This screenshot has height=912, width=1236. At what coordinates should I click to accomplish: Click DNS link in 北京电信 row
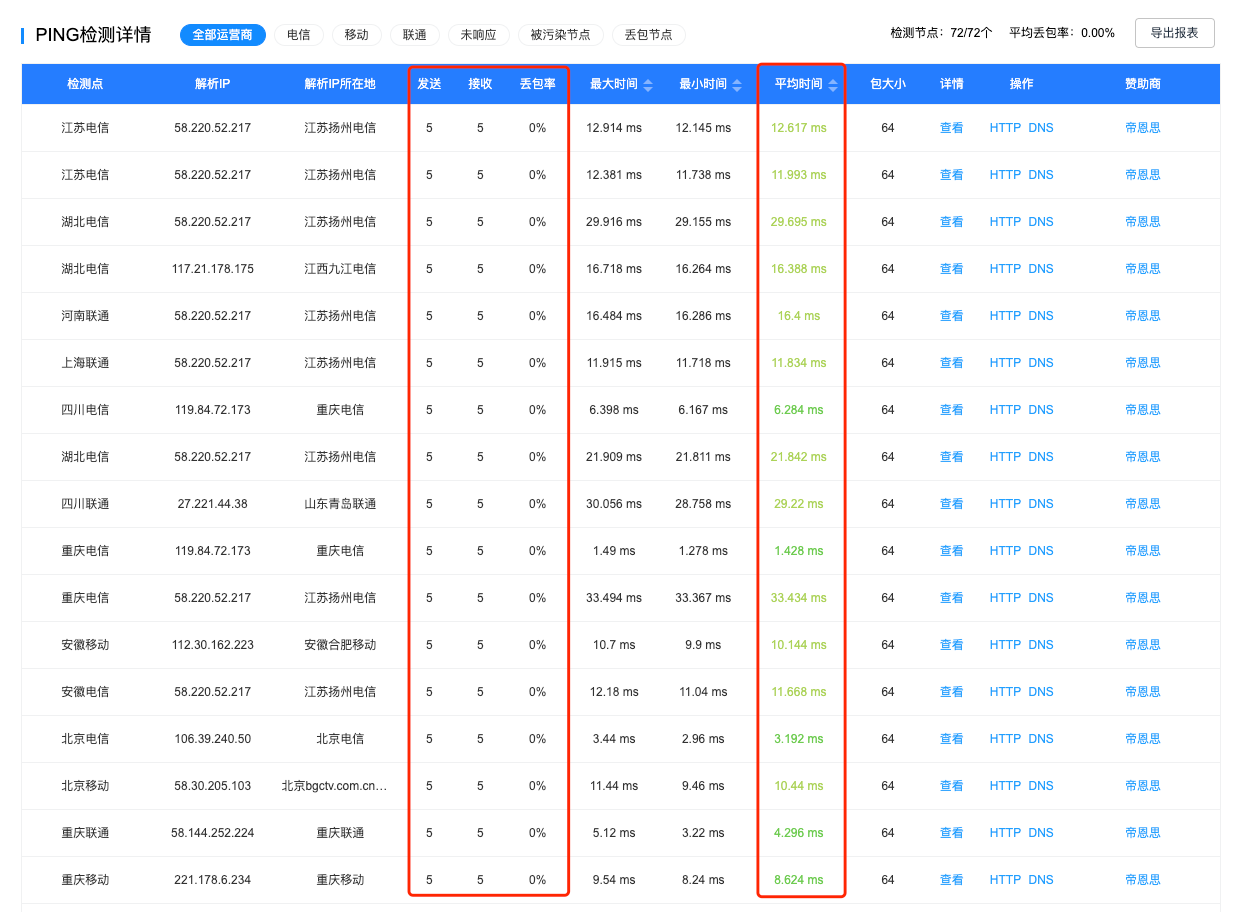[1041, 739]
